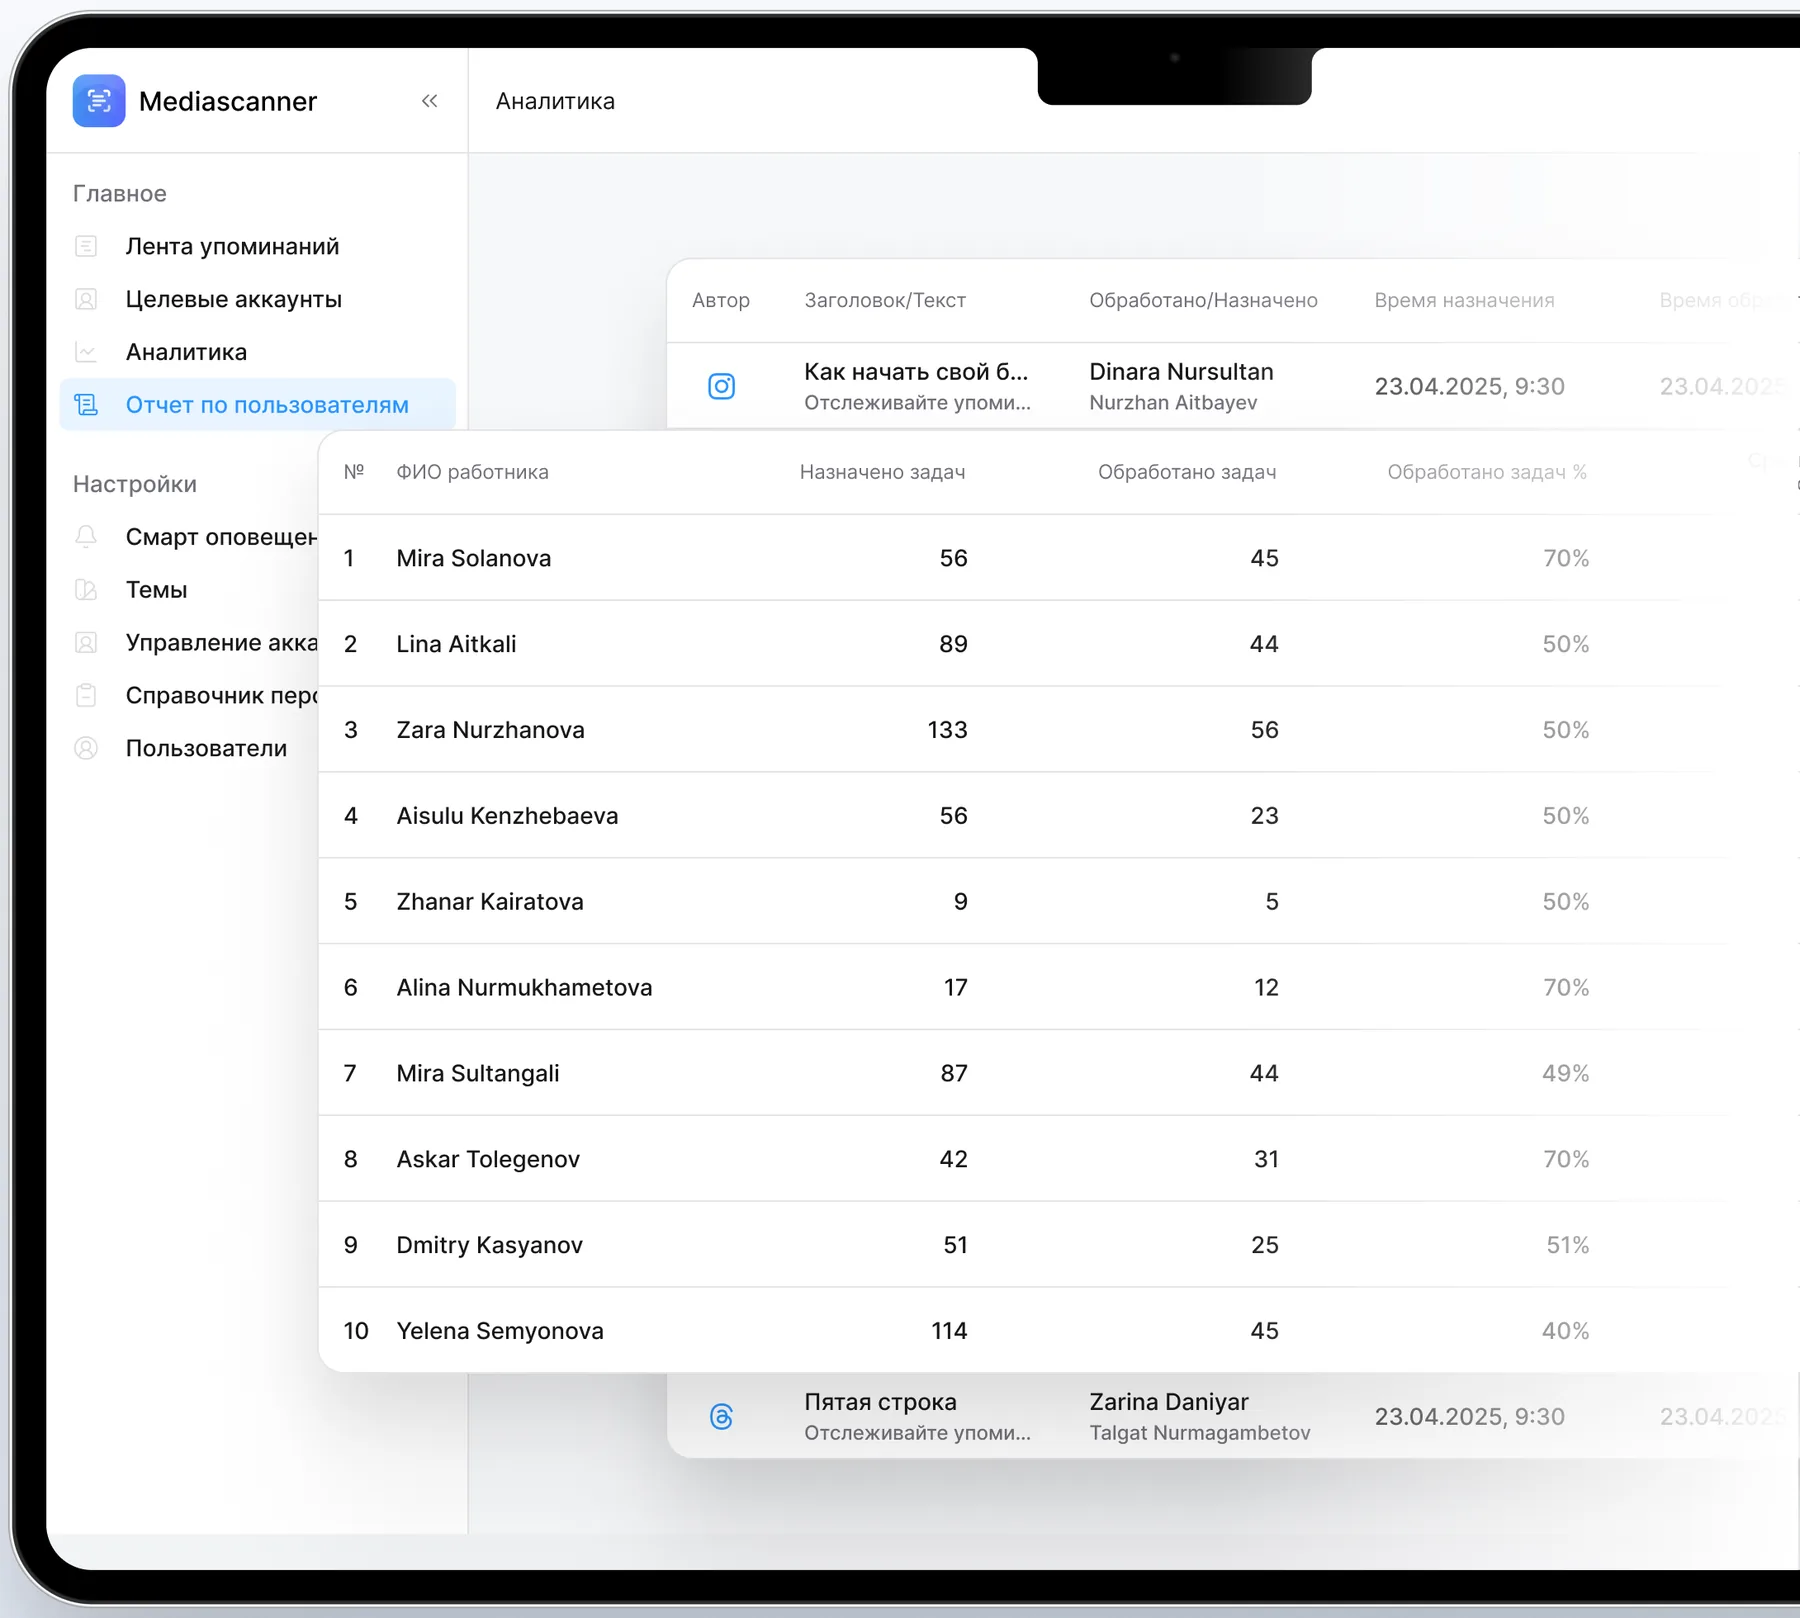The width and height of the screenshot is (1800, 1618).
Task: Click processed value 31 for Askar Tolegenov
Action: tap(1266, 1159)
